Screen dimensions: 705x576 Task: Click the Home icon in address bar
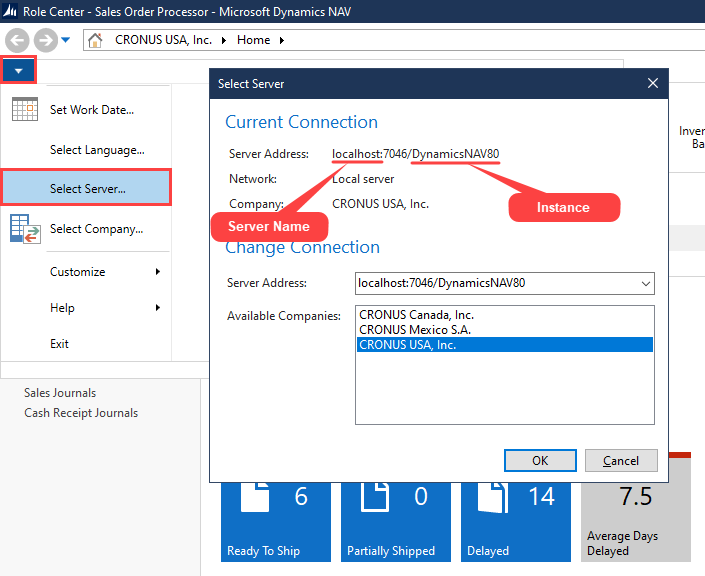95,40
